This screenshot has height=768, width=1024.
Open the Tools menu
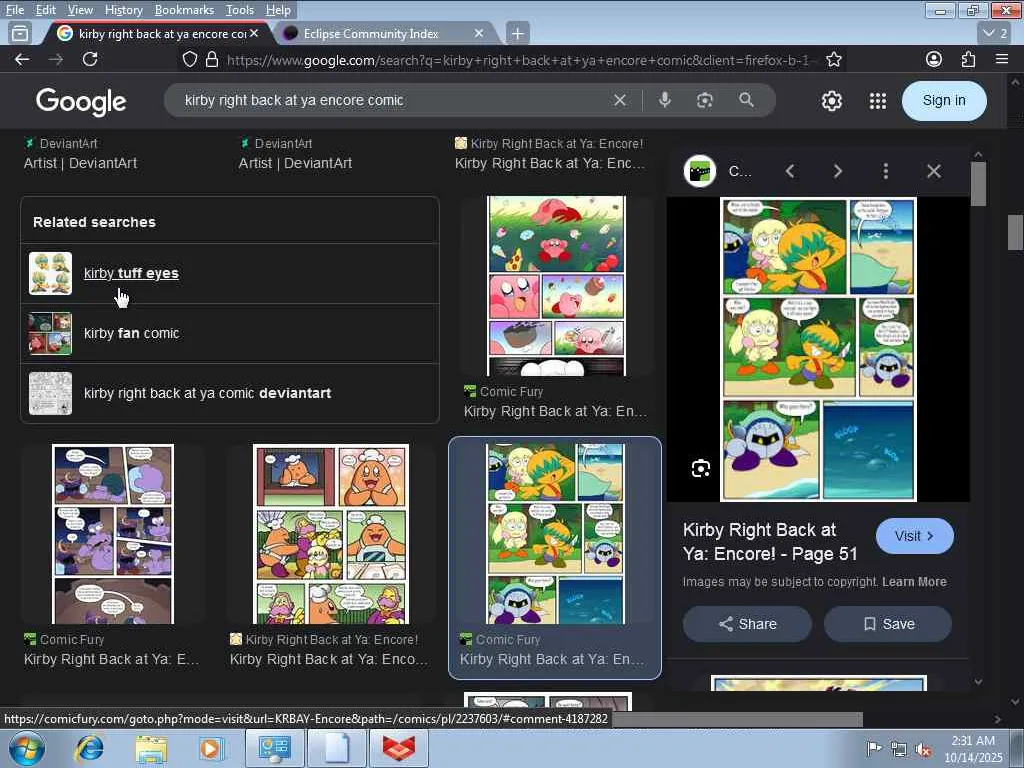pos(240,10)
